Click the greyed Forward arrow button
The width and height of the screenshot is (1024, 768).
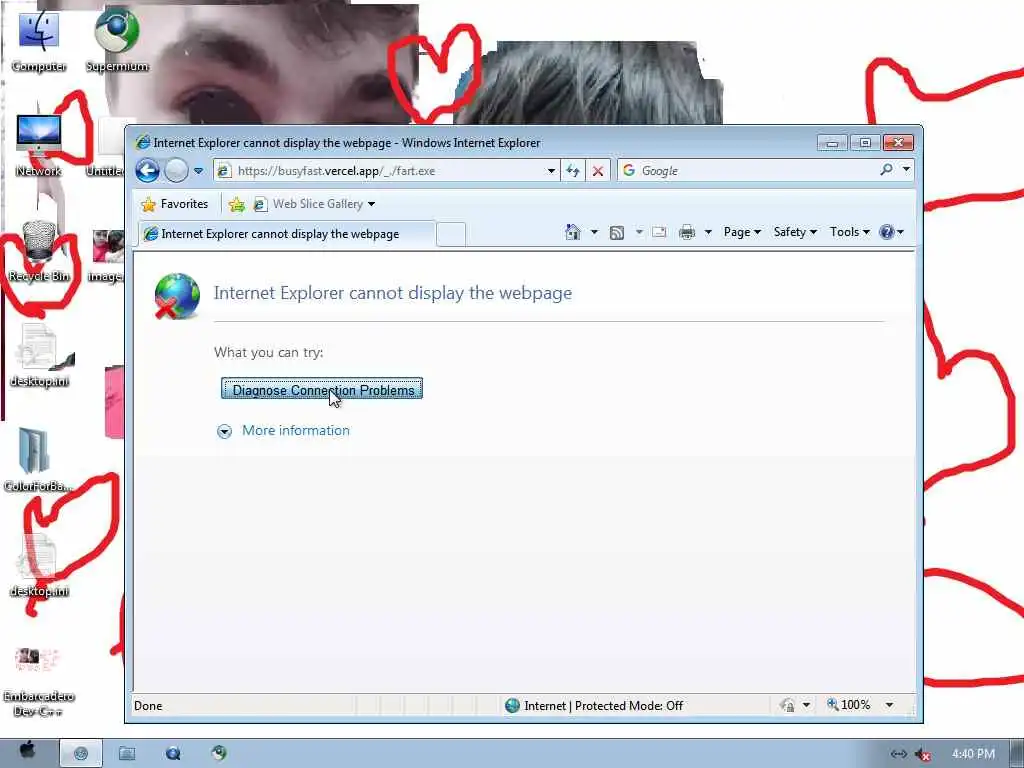(176, 171)
